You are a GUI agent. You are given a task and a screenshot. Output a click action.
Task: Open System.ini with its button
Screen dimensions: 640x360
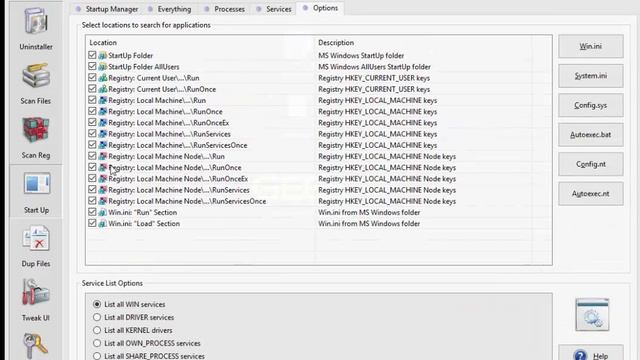591,76
